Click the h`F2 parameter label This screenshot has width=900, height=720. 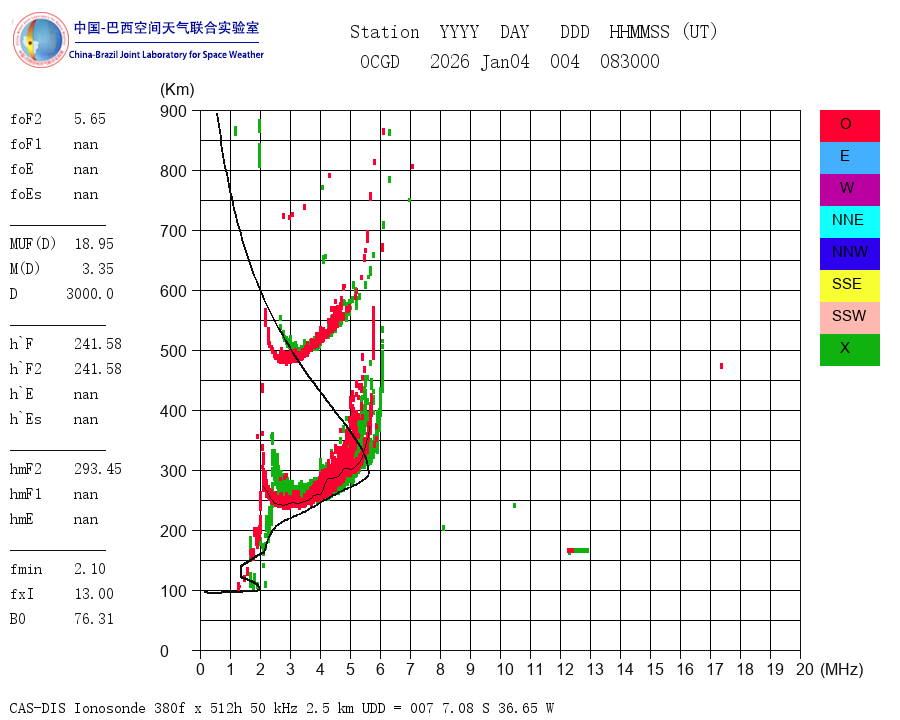click(x=26, y=369)
